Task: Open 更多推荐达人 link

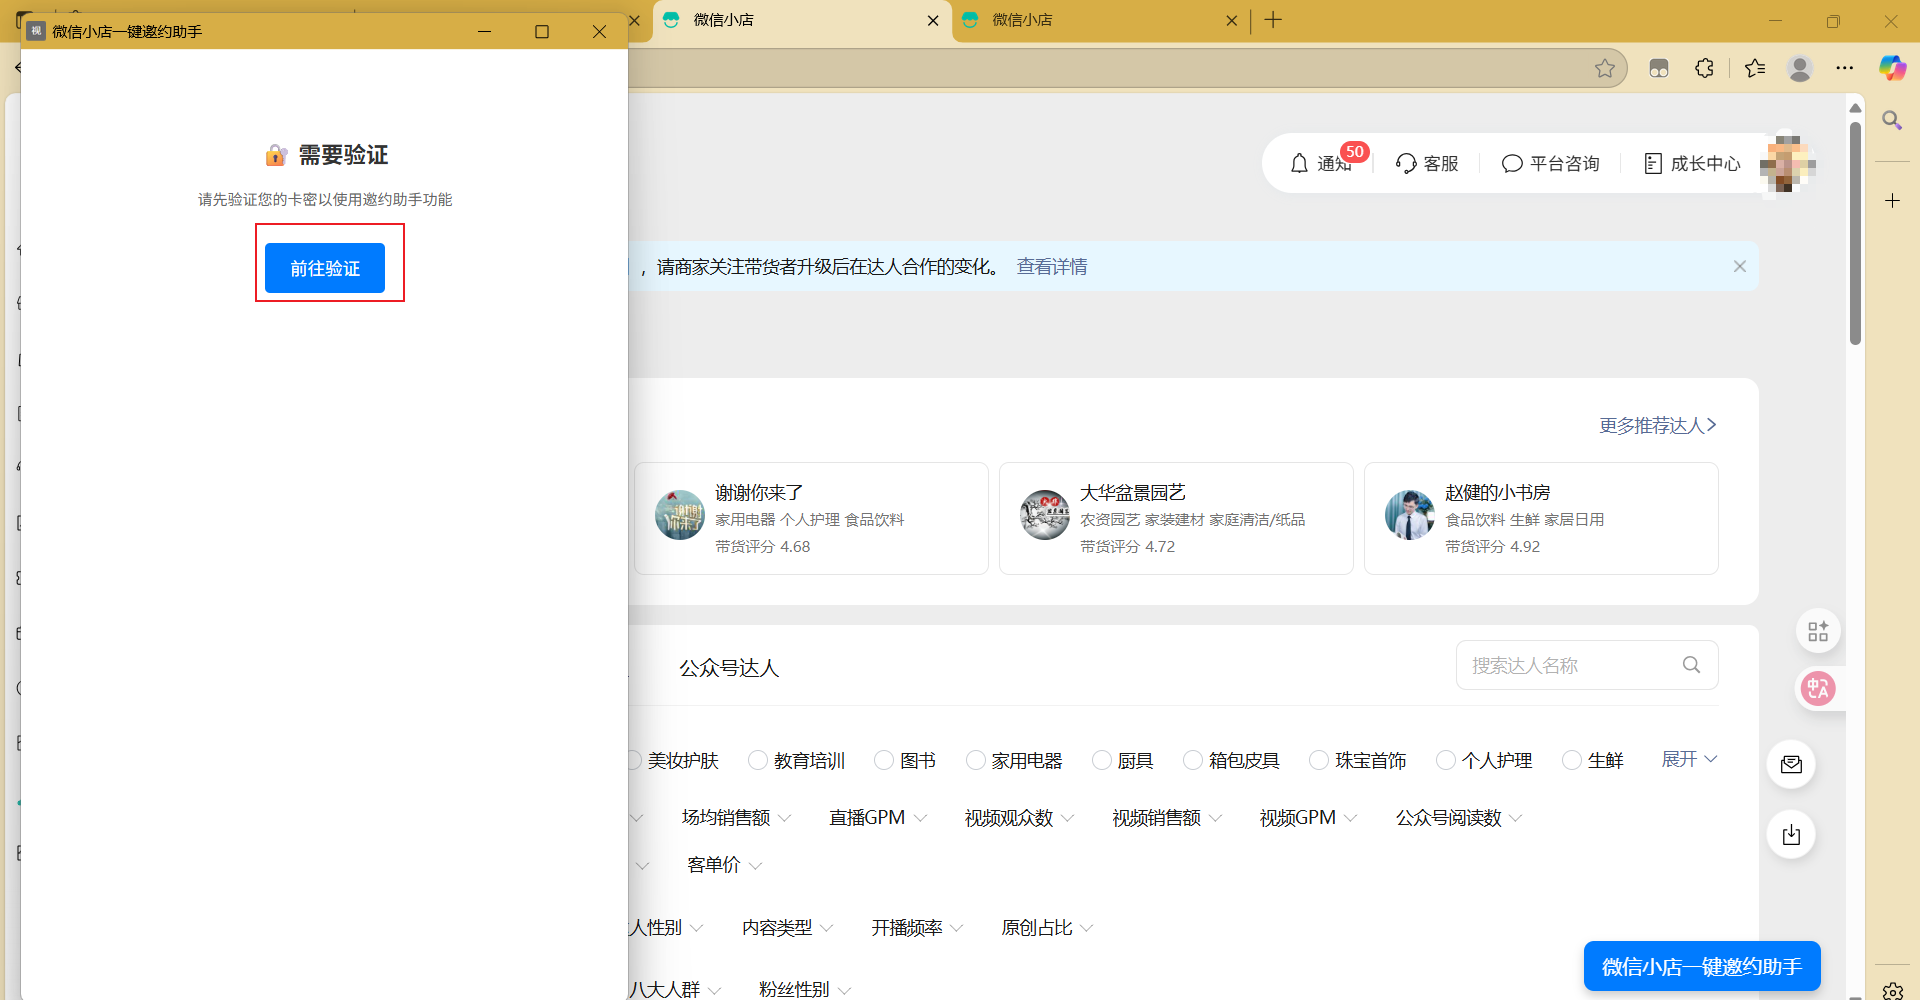Action: click(x=1658, y=425)
